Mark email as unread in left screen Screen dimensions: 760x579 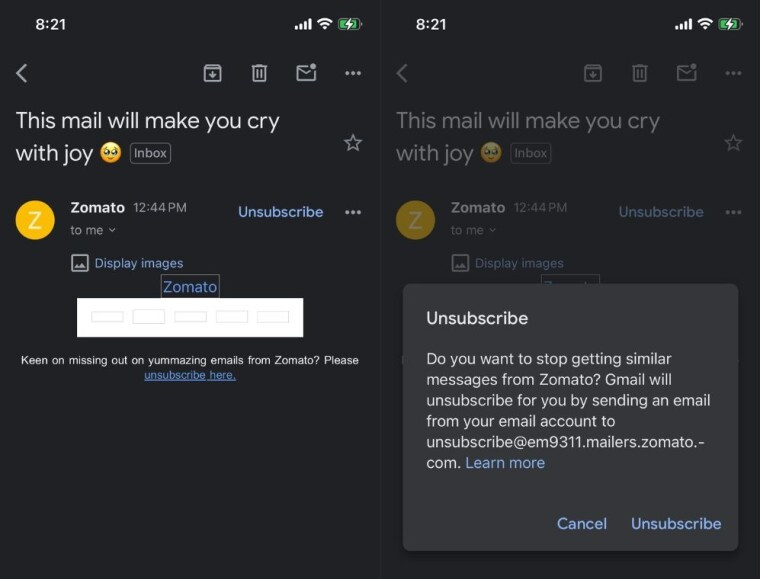306,73
